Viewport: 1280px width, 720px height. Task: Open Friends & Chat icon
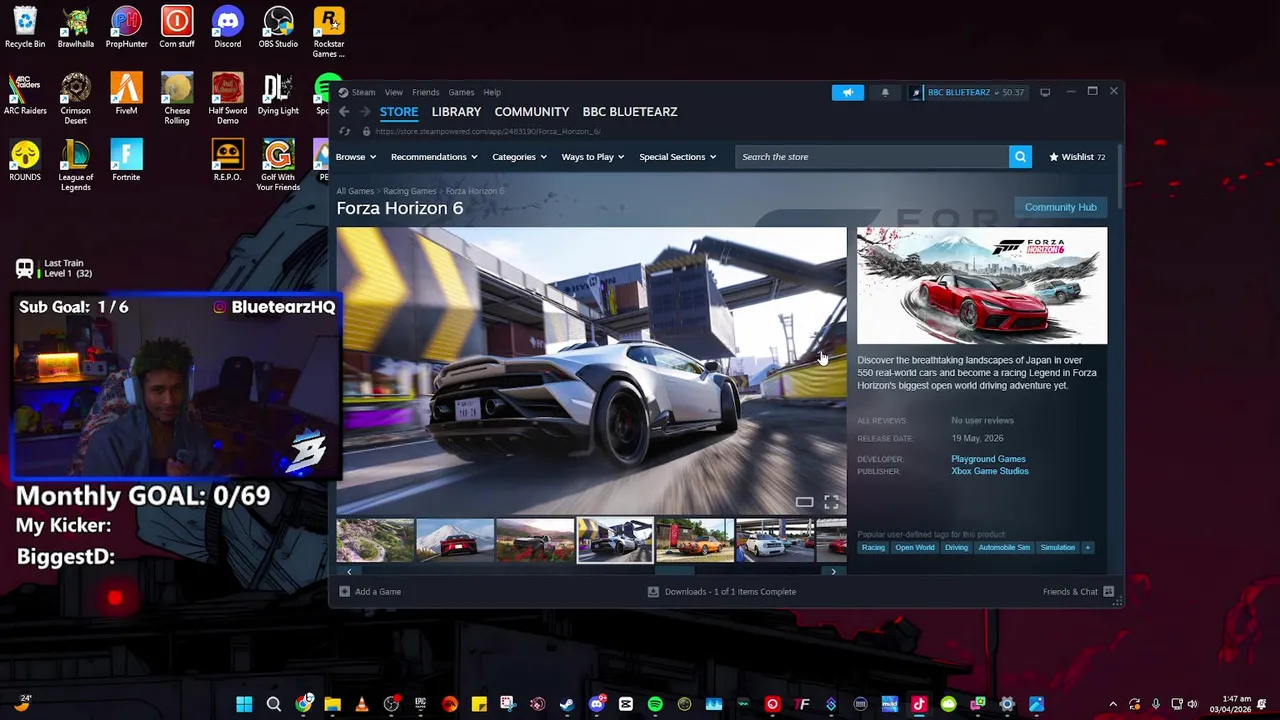[1108, 591]
